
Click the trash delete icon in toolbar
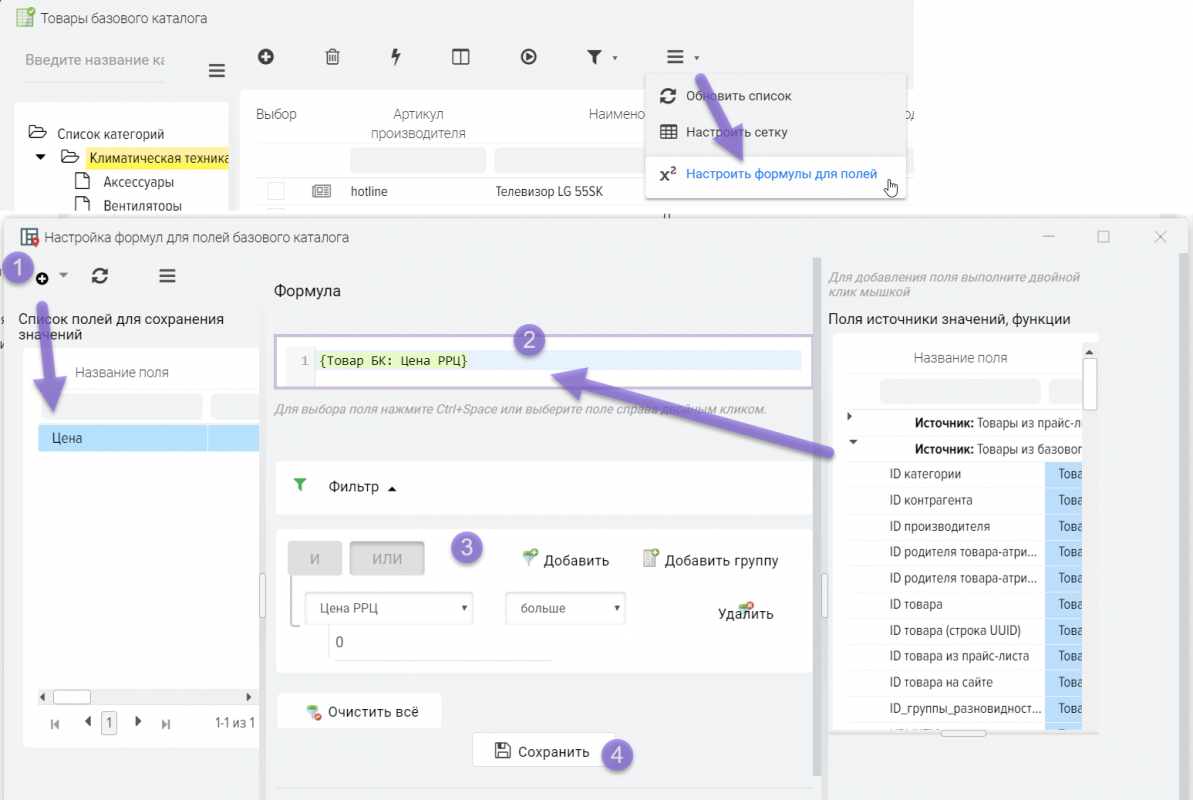point(333,57)
